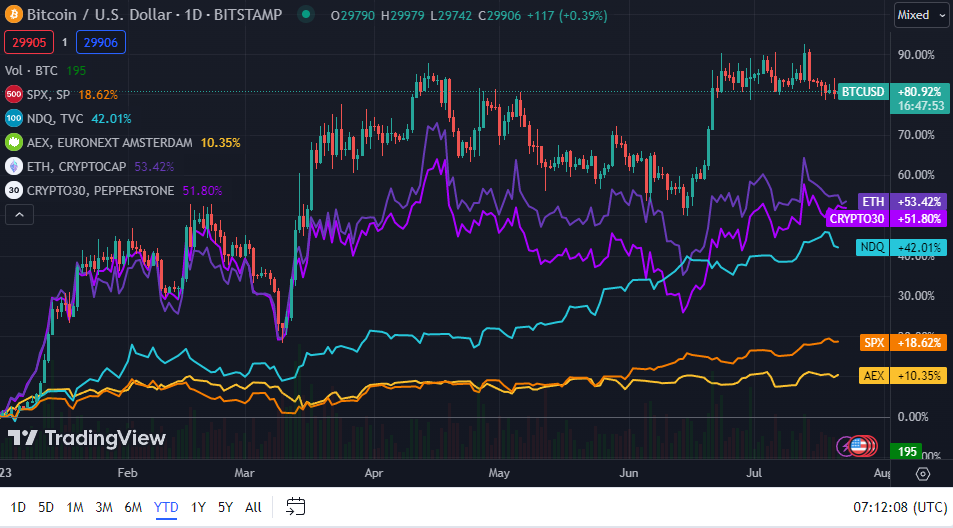Click the Apr date axis label

374,473
